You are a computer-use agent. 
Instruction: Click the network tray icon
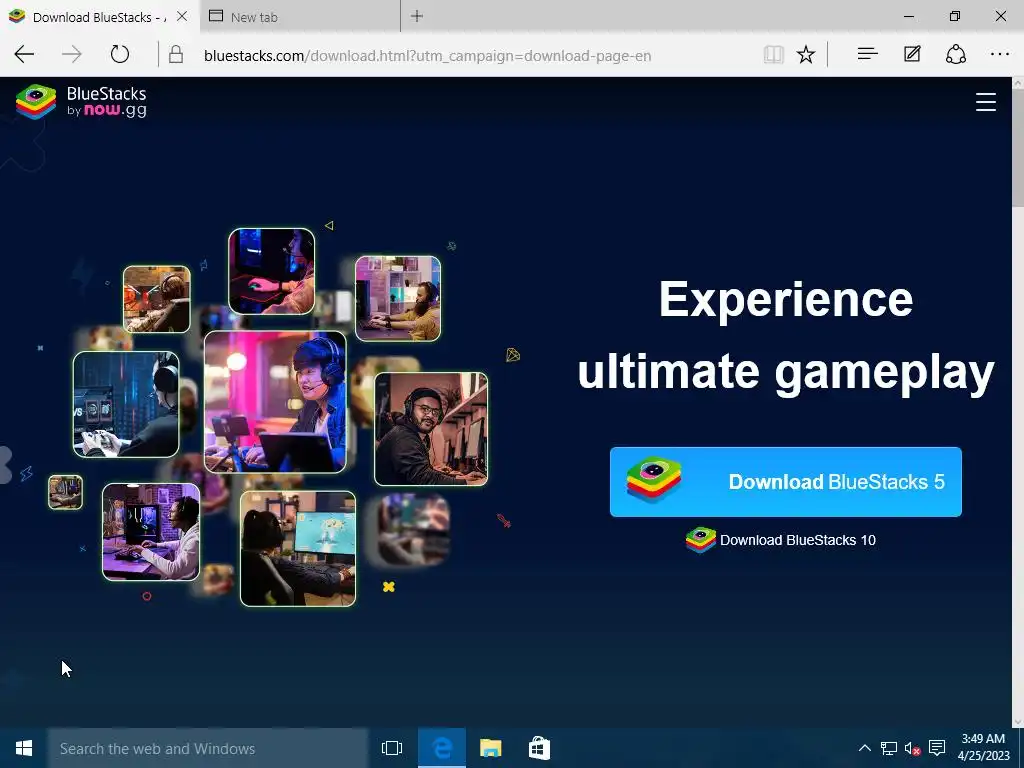point(888,748)
